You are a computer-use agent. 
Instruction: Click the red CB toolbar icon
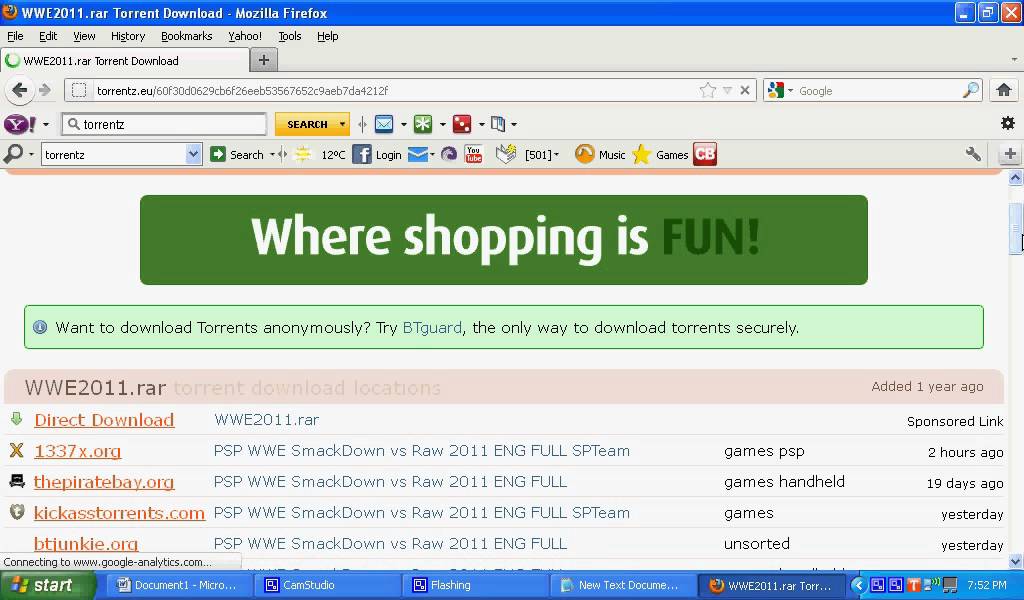[705, 154]
